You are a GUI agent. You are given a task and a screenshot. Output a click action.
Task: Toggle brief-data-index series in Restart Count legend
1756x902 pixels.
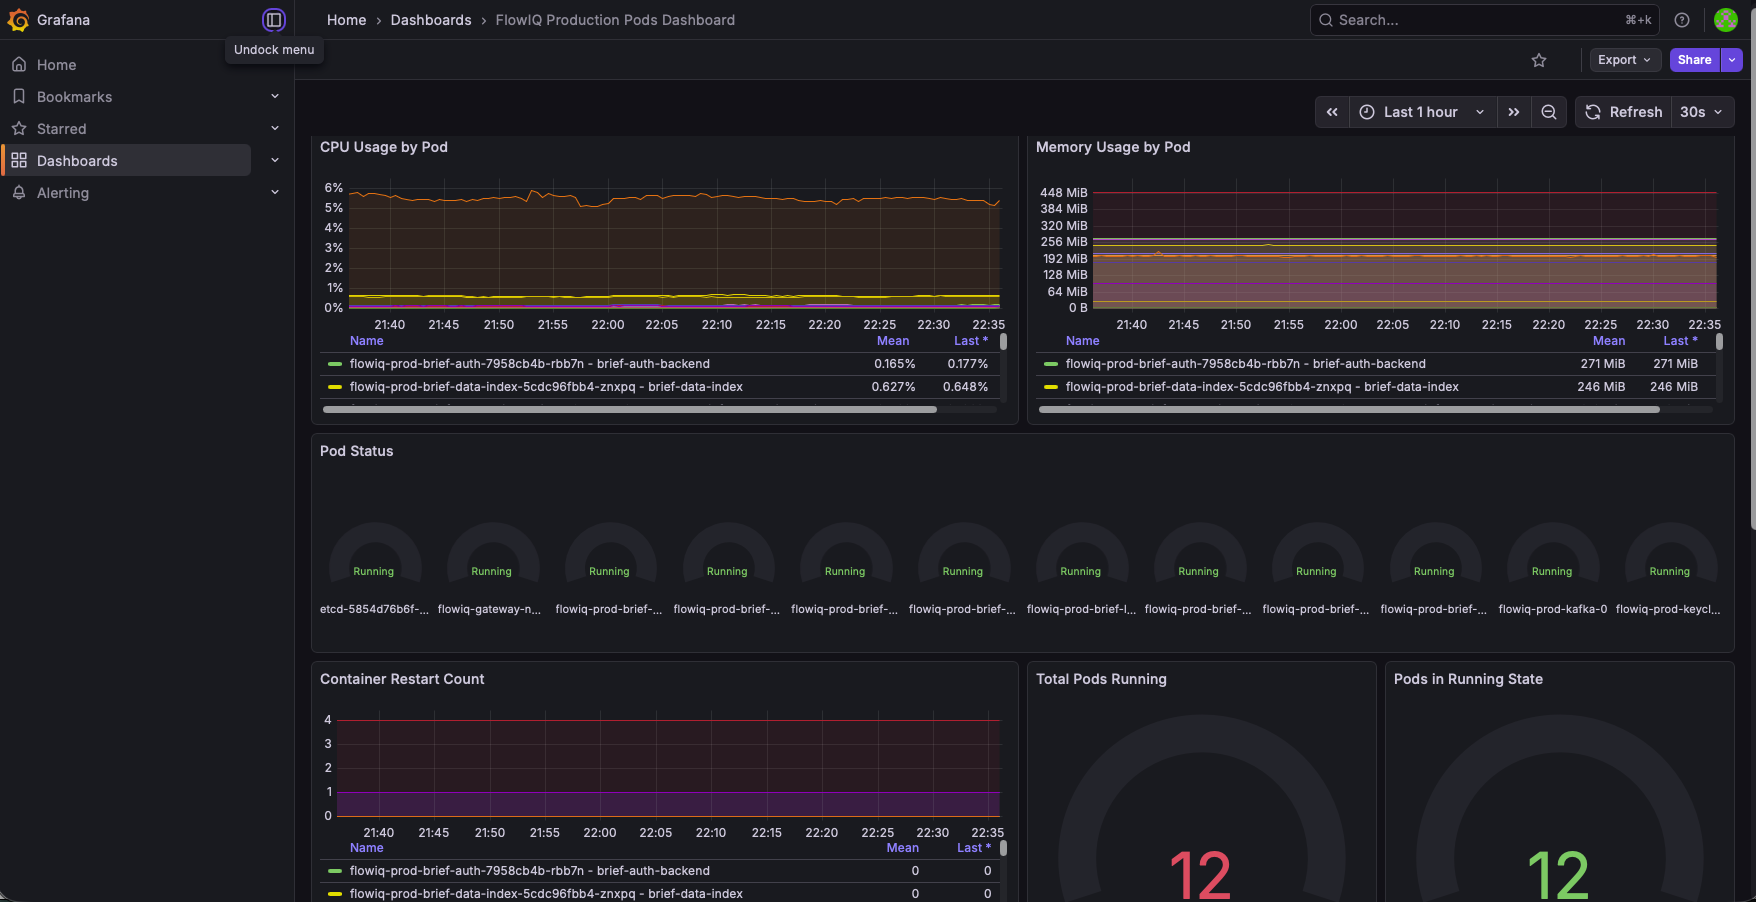click(546, 894)
